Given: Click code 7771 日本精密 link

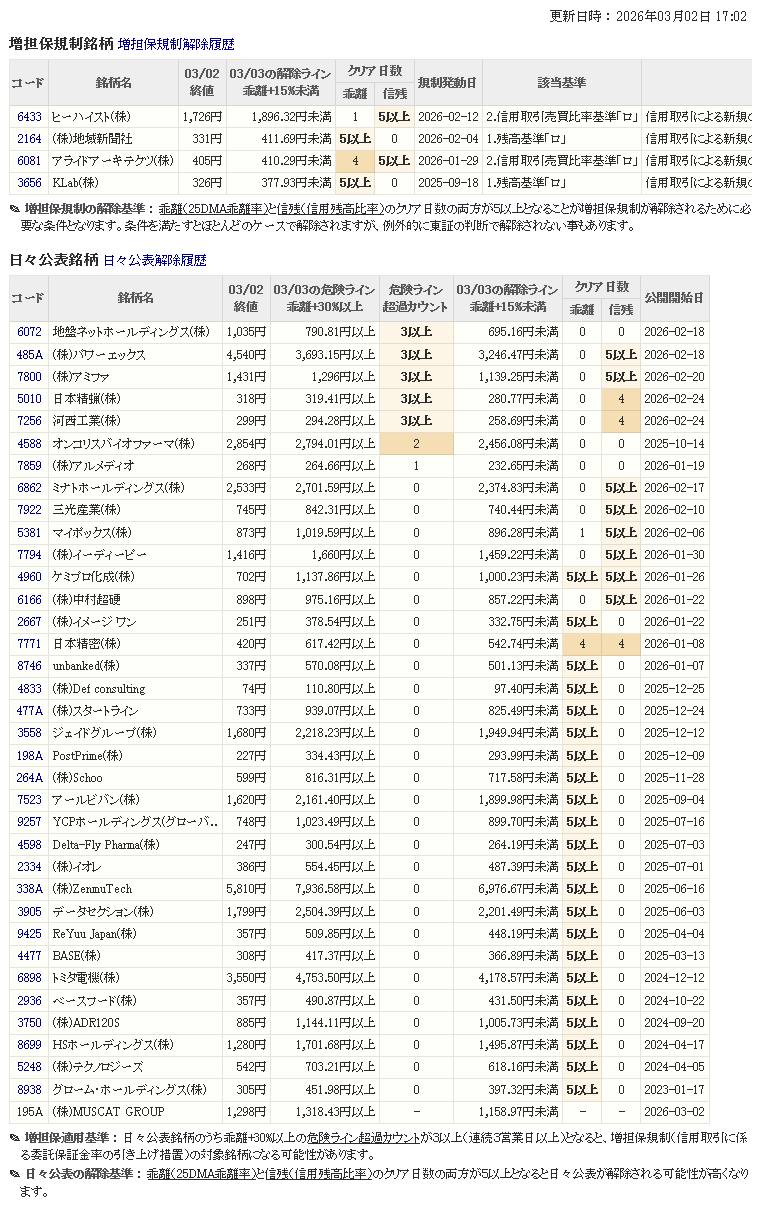Looking at the screenshot, I should point(29,644).
